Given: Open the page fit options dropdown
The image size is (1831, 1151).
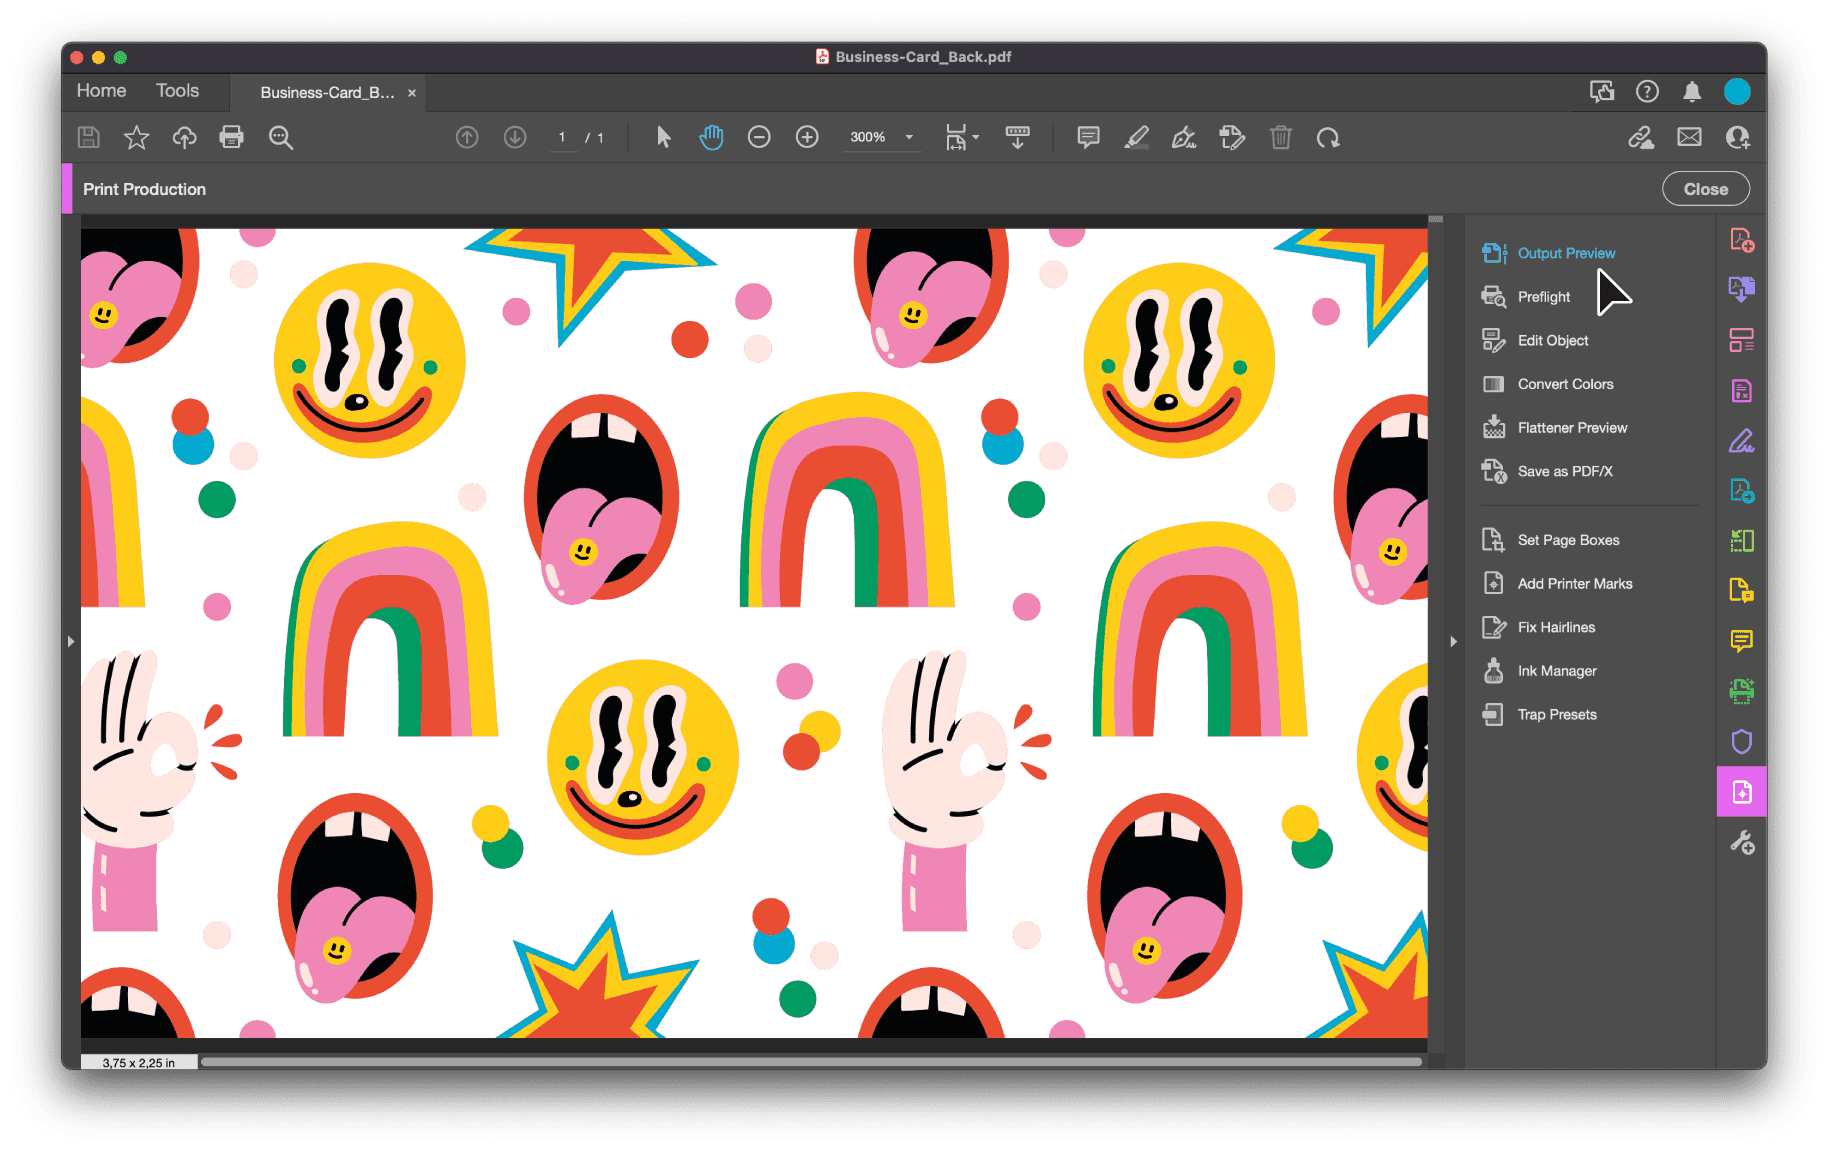Looking at the screenshot, I should tap(961, 137).
